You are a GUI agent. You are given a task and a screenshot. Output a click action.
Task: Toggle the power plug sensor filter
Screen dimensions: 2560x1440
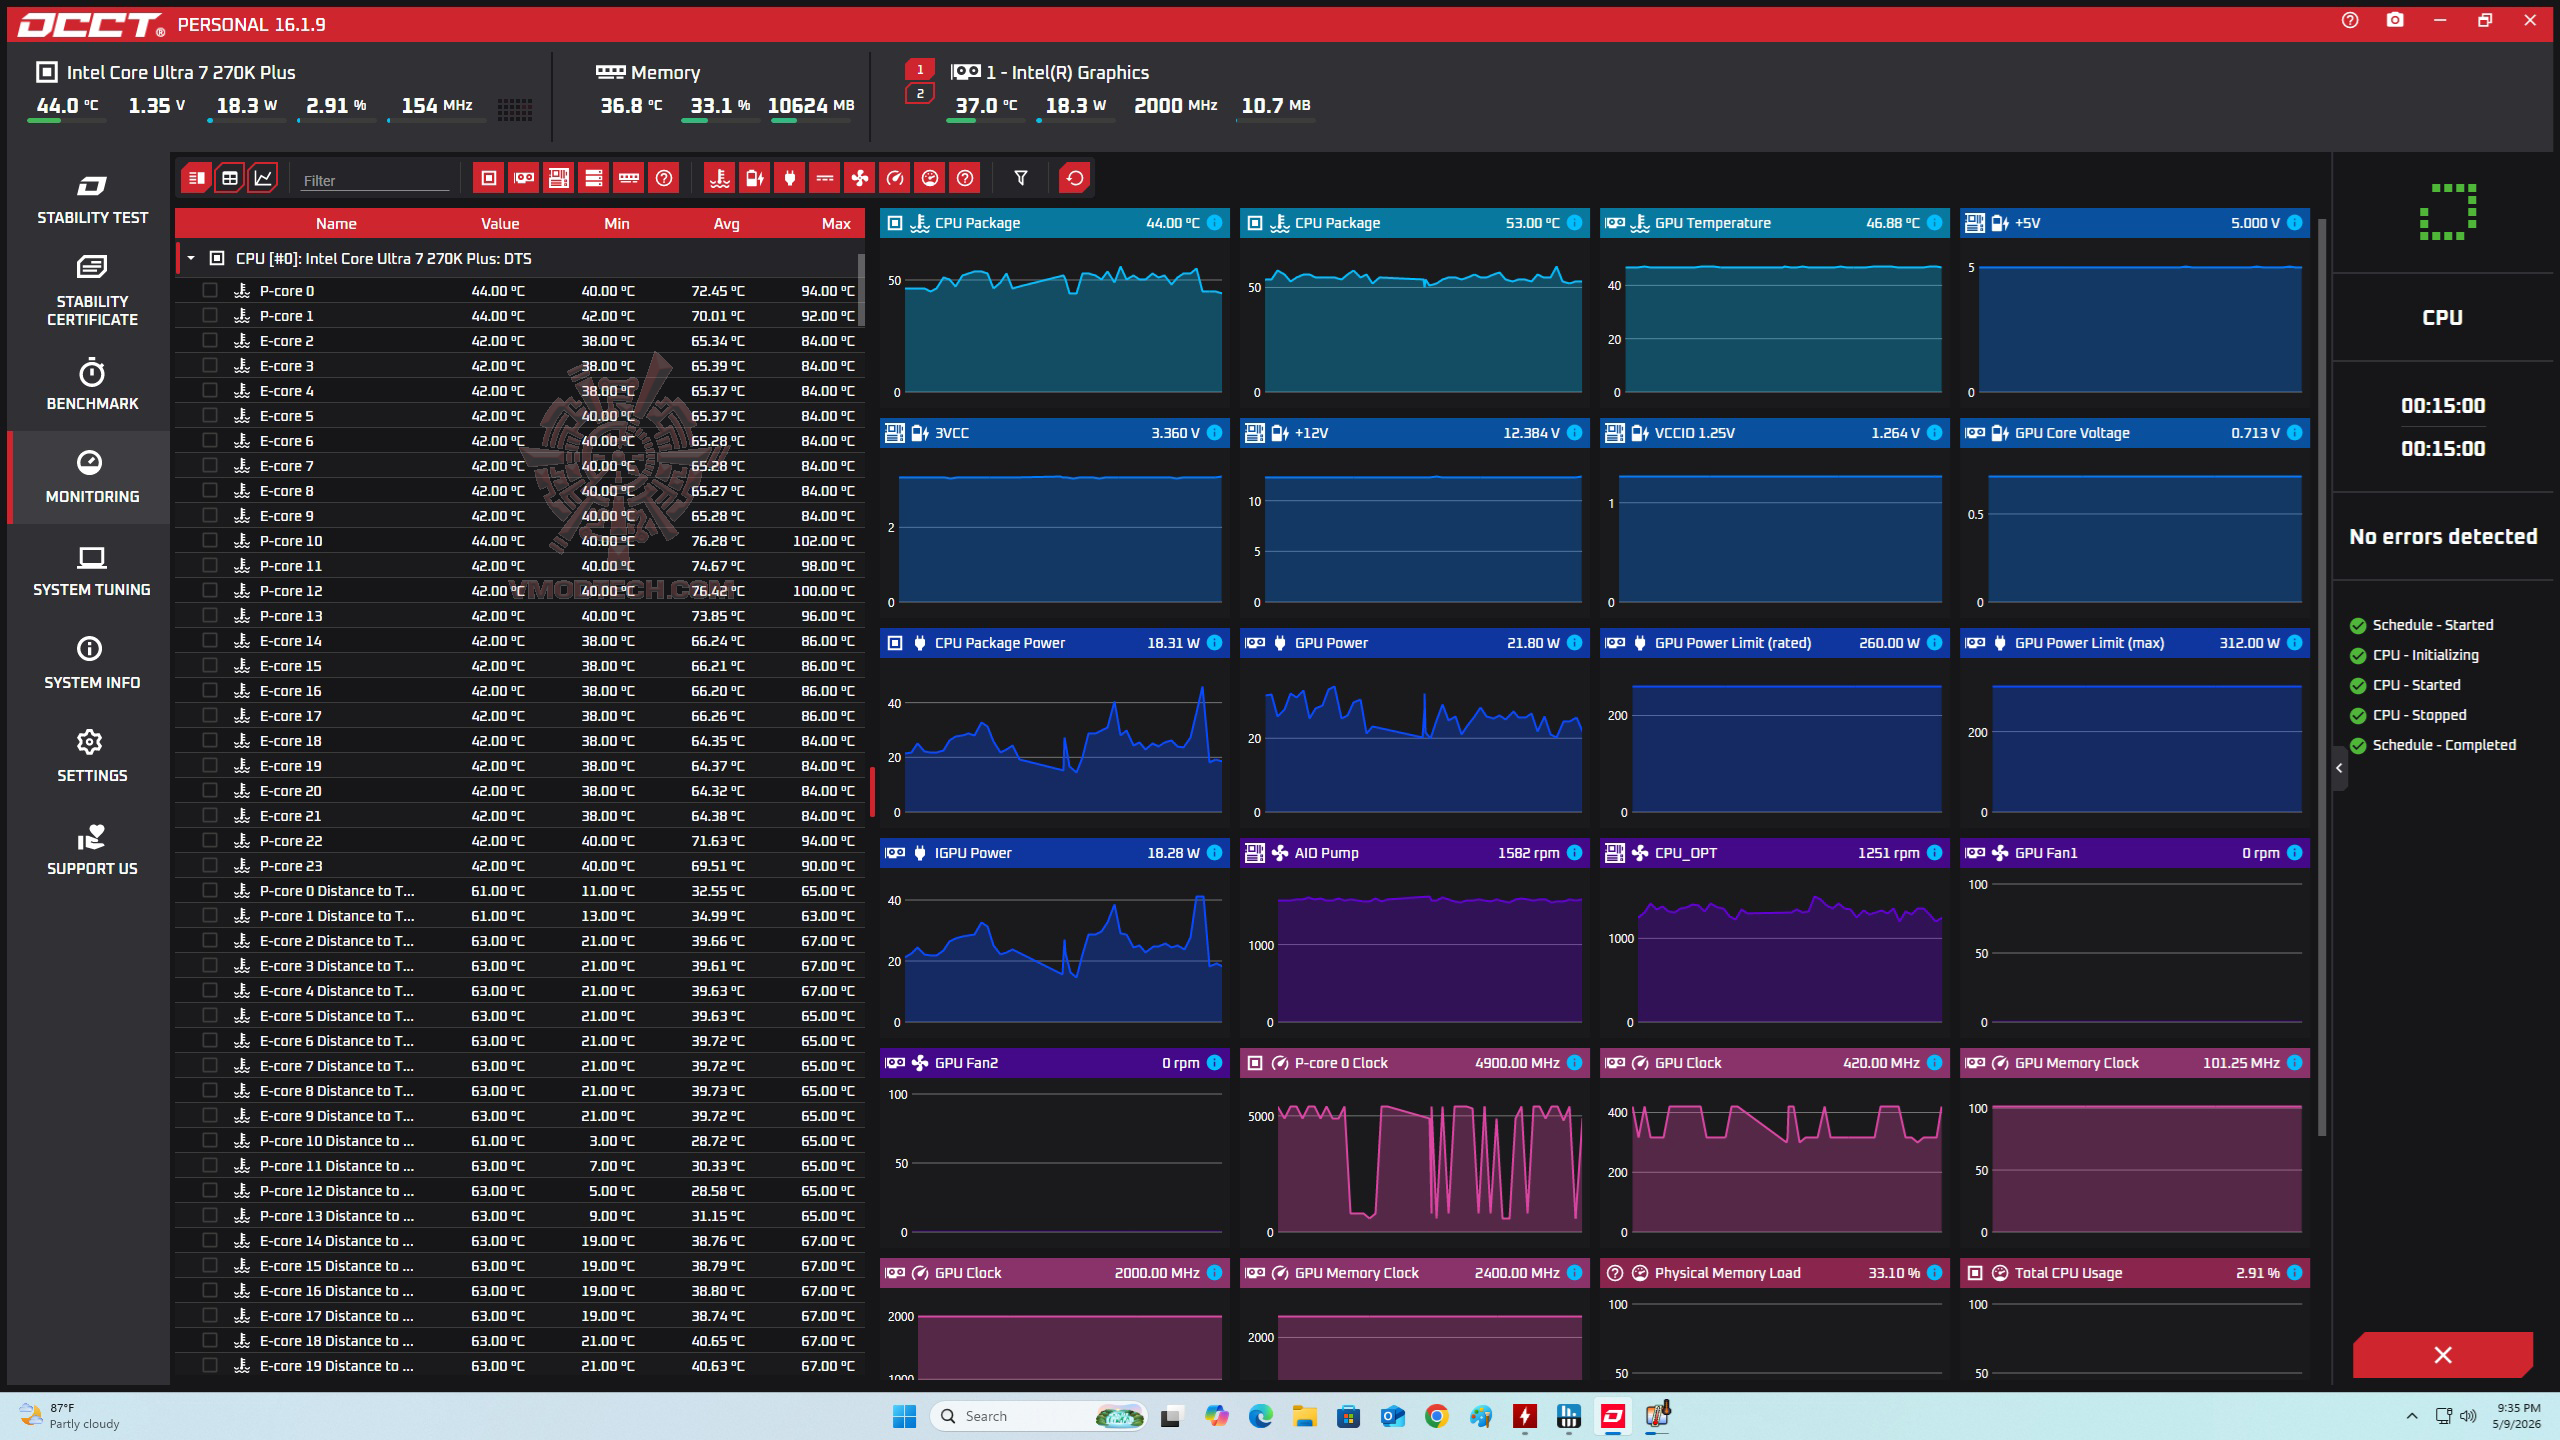(x=789, y=178)
